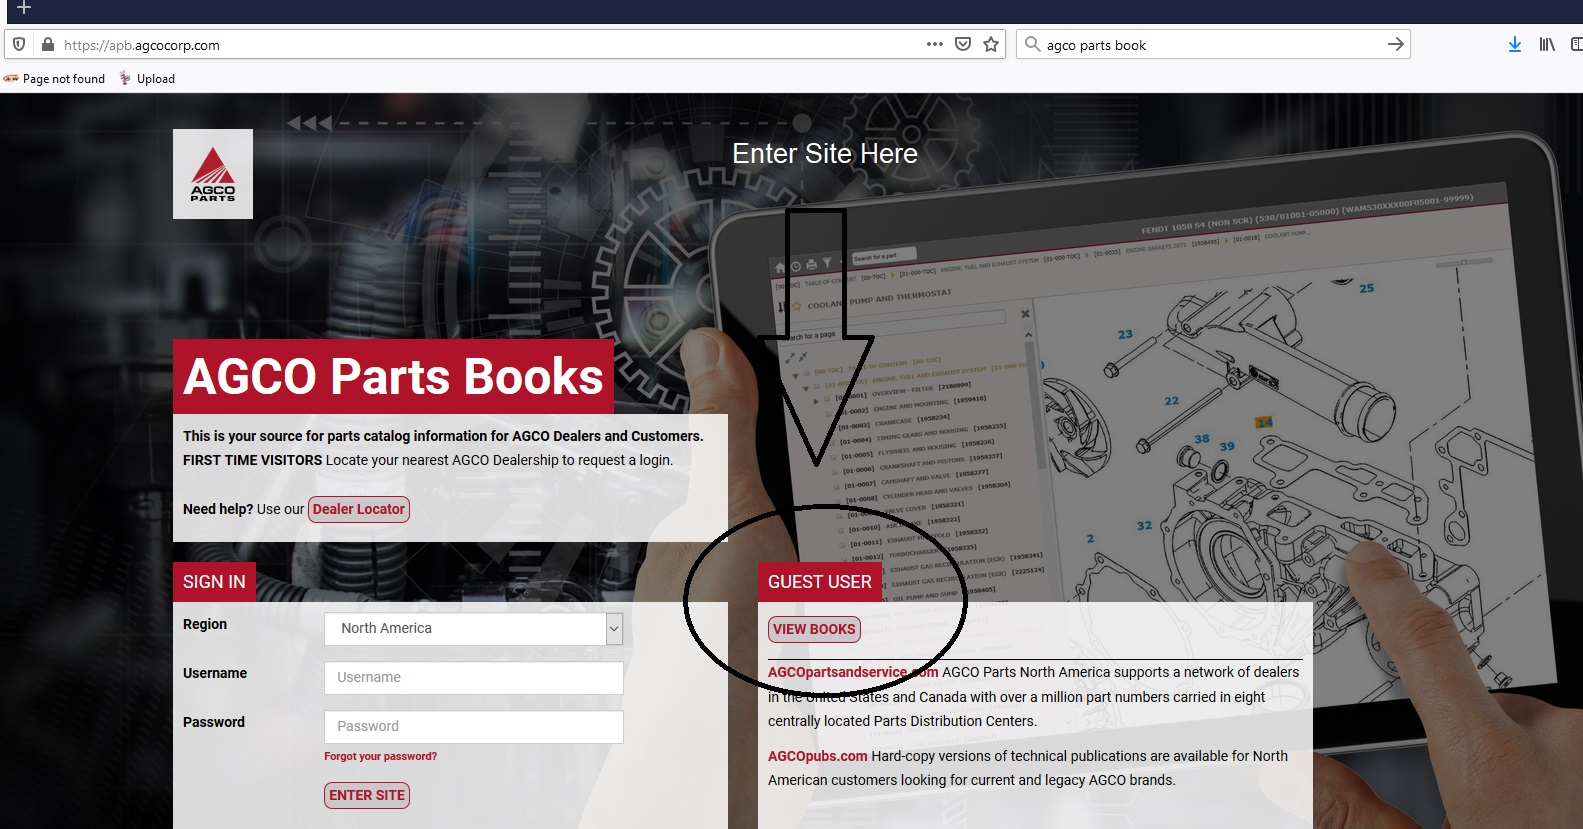Click the tracking protection shield icon

point(19,44)
